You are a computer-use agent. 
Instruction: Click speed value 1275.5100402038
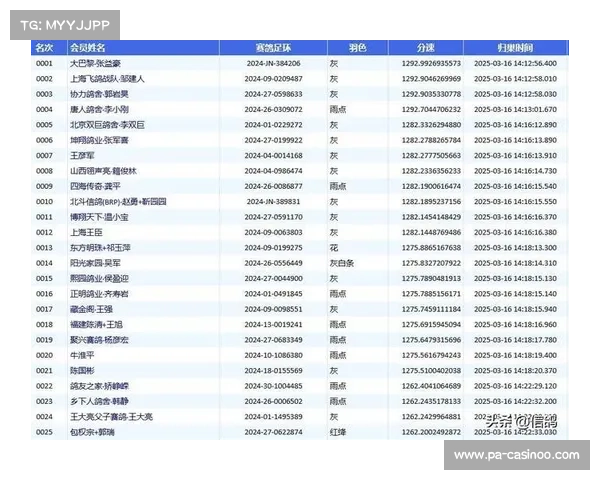click(x=431, y=371)
